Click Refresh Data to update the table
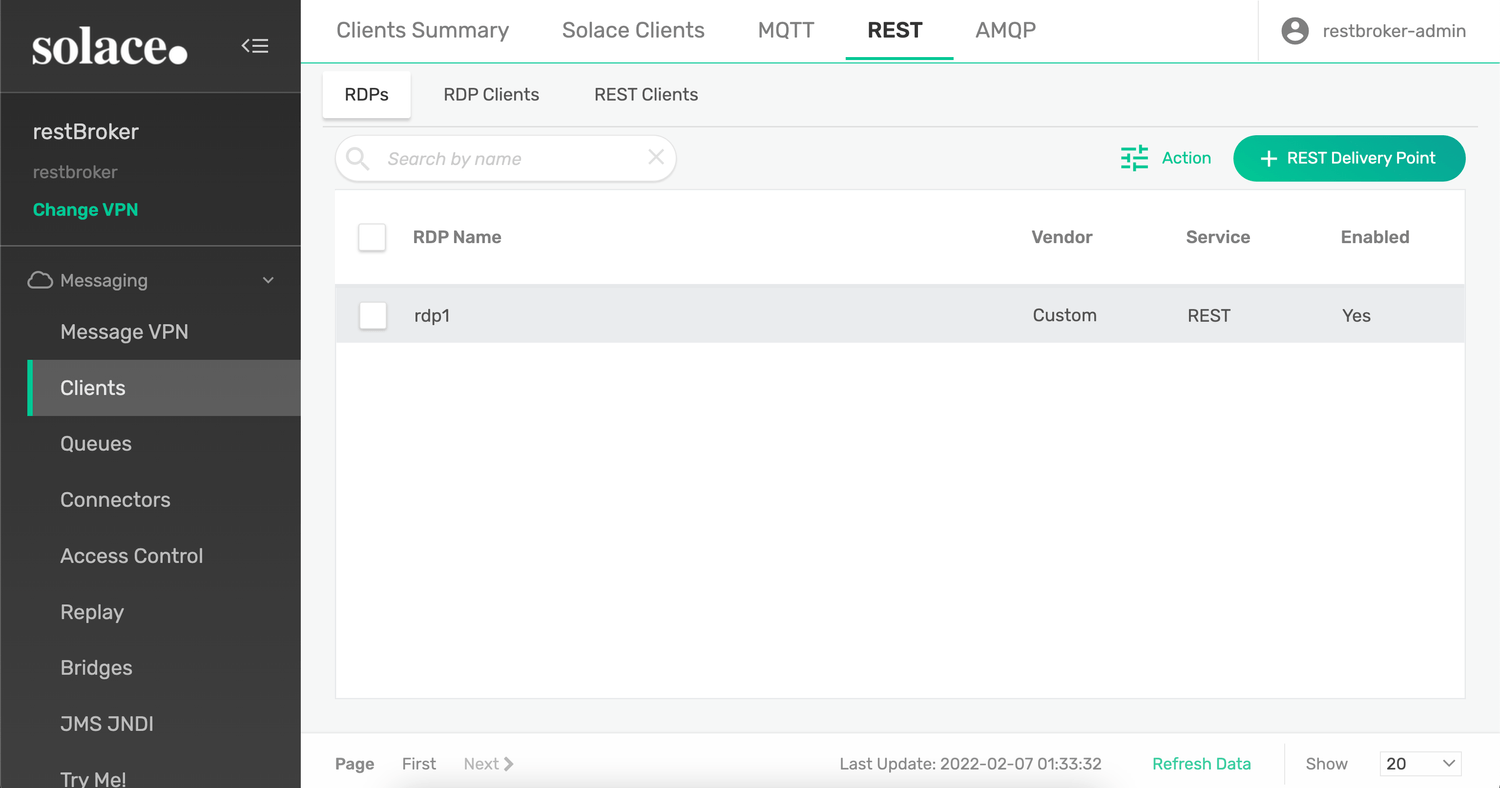This screenshot has width=1500, height=788. pos(1201,763)
